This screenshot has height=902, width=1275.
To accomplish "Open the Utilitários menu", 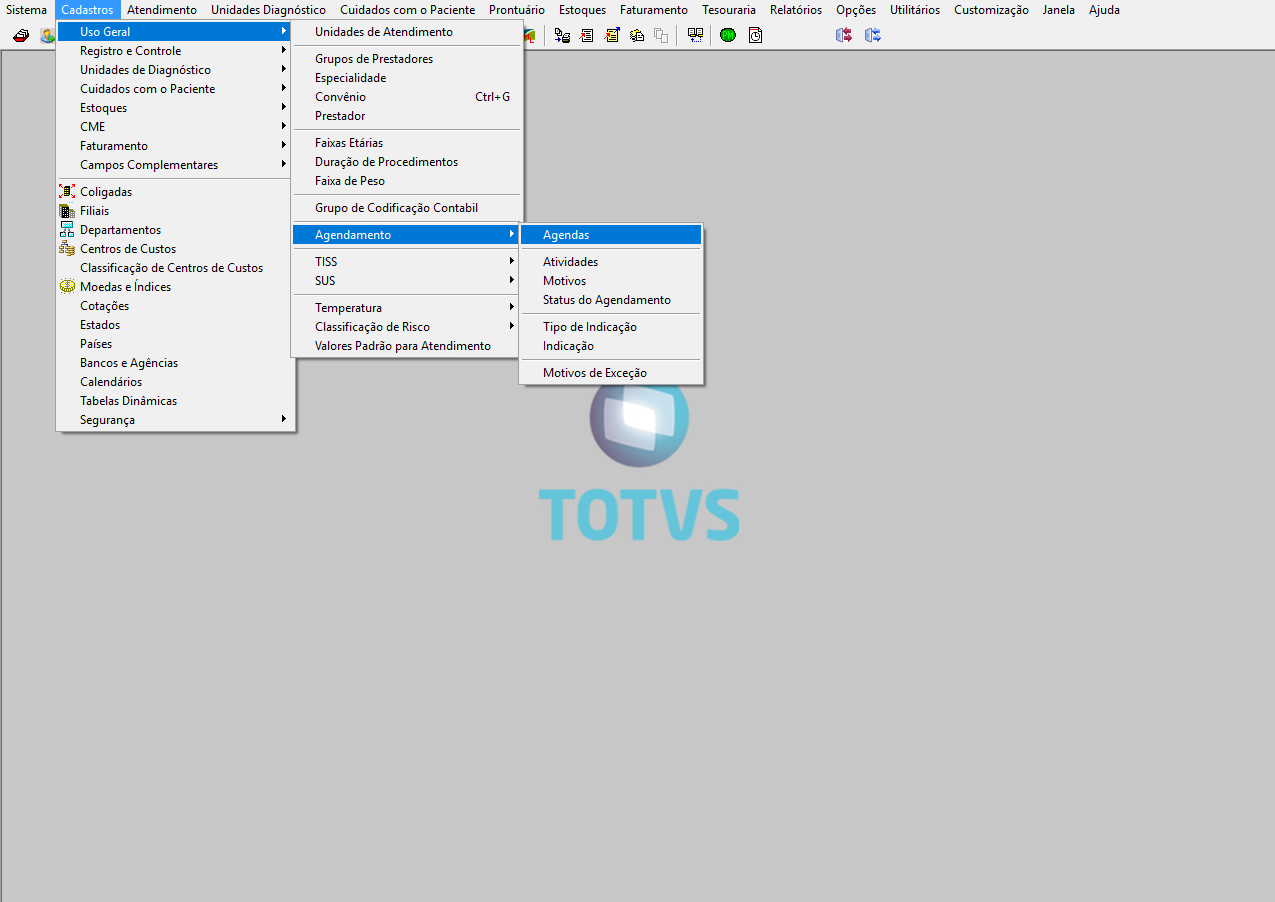I will tap(915, 10).
